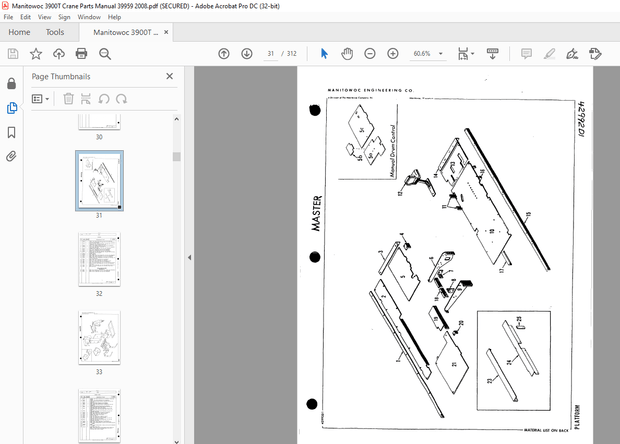
Task: Add a comment with speech bubble icon
Action: [x=526, y=54]
